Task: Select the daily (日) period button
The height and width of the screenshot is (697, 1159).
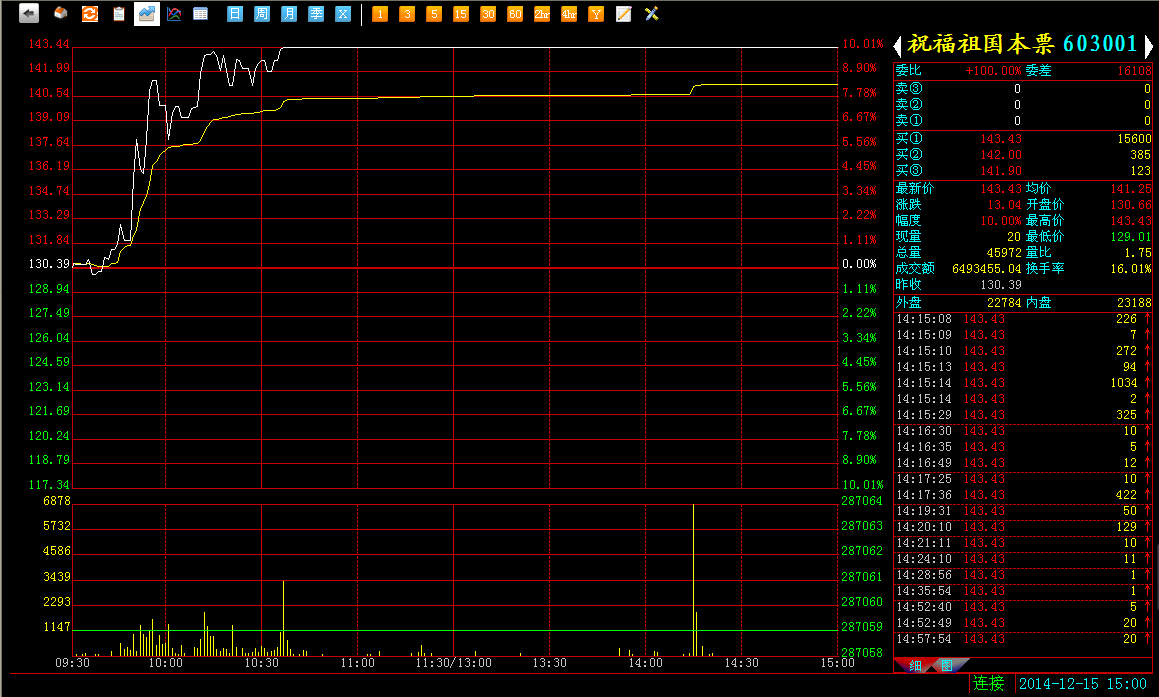Action: [x=235, y=14]
